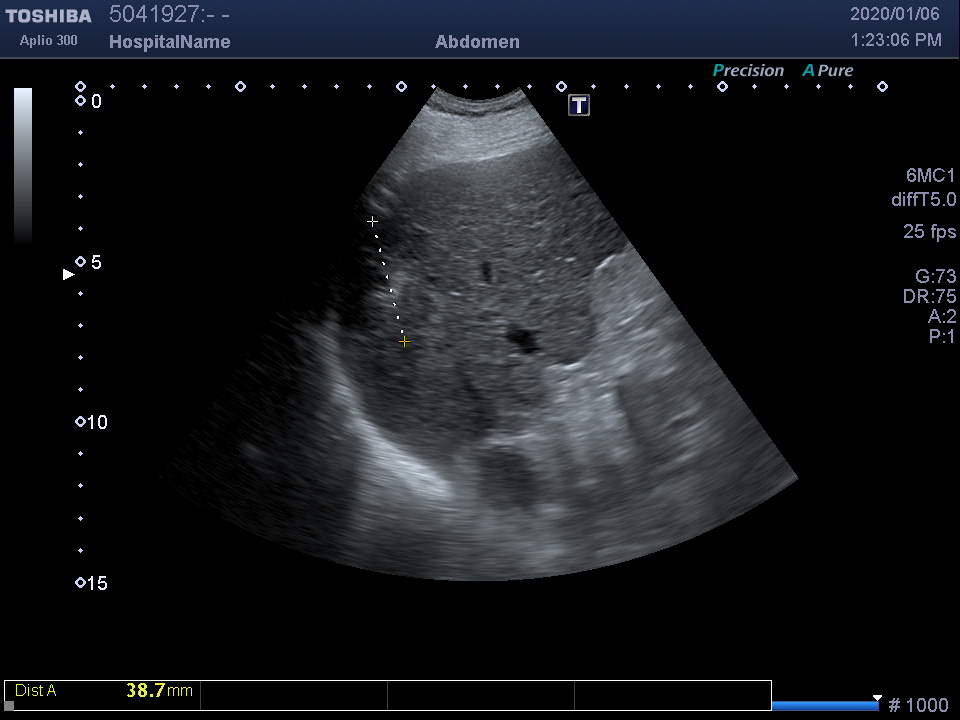Toggle the APure imaging indicator
The image size is (960, 720).
tap(828, 71)
